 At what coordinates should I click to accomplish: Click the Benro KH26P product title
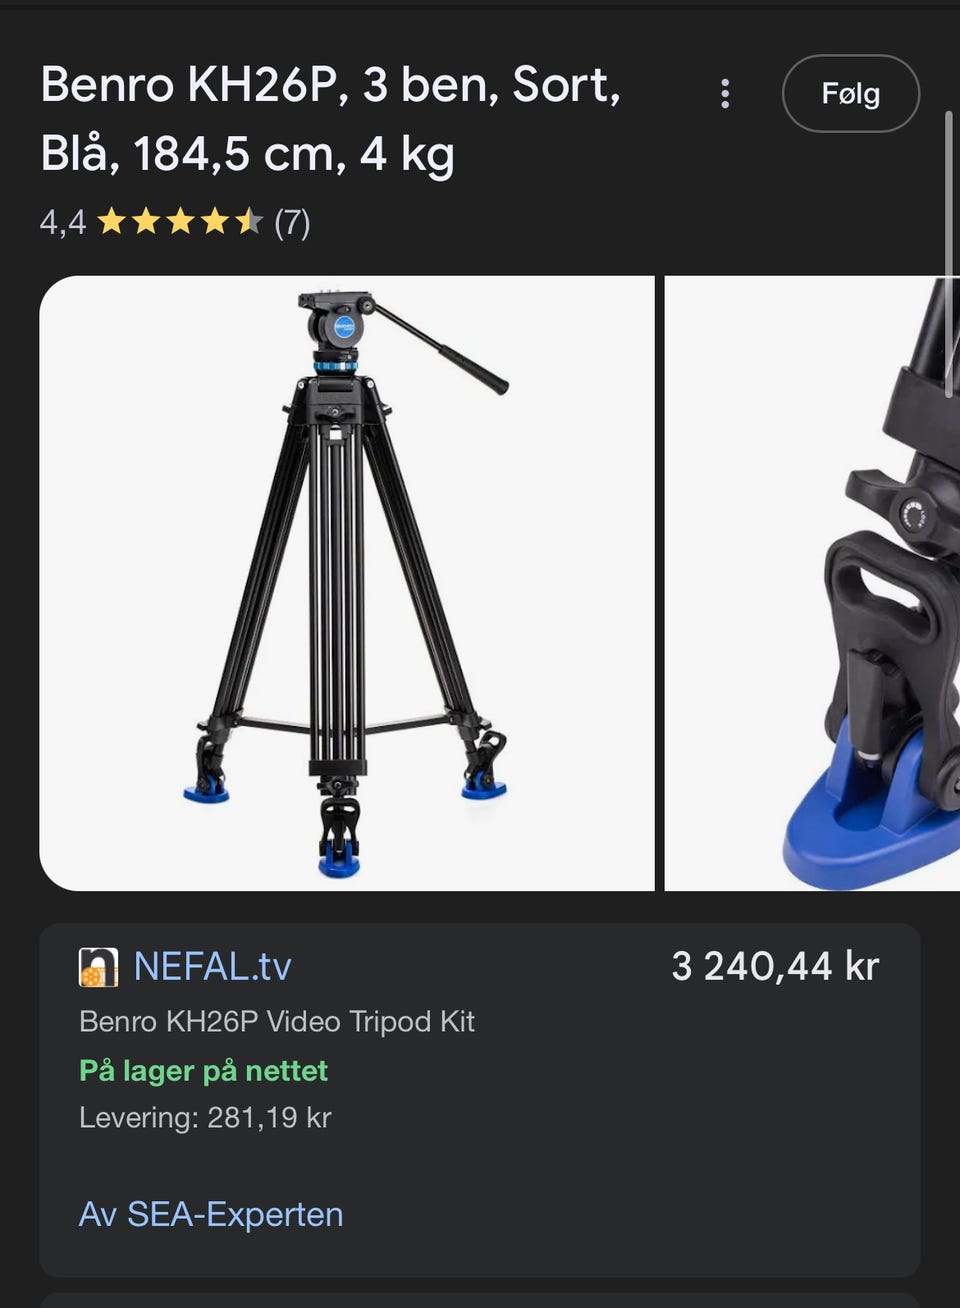pos(330,119)
